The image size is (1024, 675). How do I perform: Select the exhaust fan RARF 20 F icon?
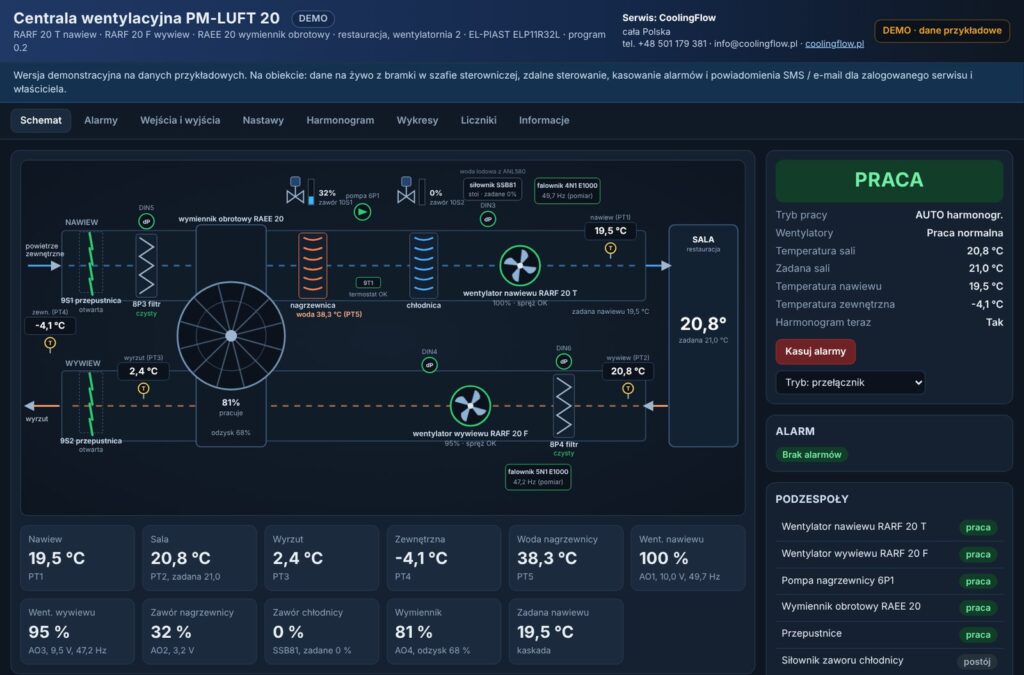(x=470, y=405)
